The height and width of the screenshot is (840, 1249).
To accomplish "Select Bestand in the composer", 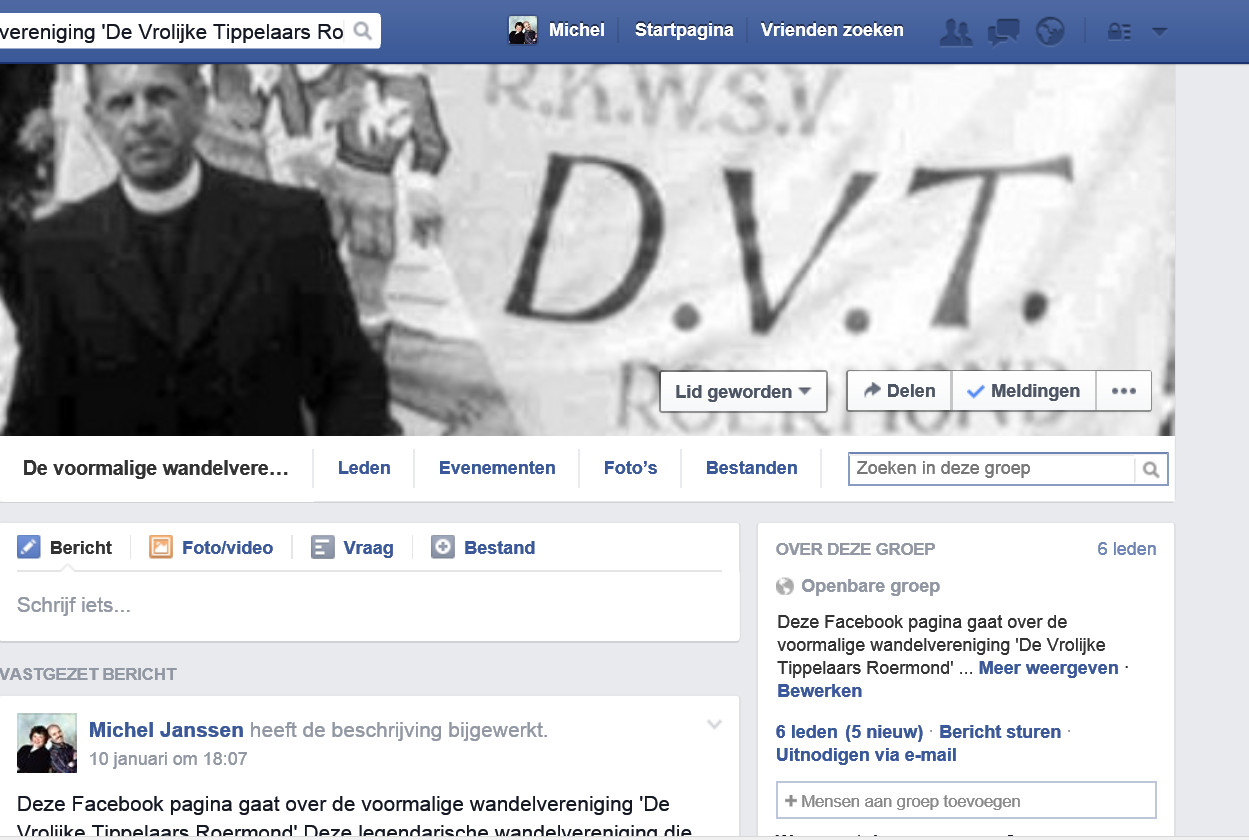I will point(483,548).
